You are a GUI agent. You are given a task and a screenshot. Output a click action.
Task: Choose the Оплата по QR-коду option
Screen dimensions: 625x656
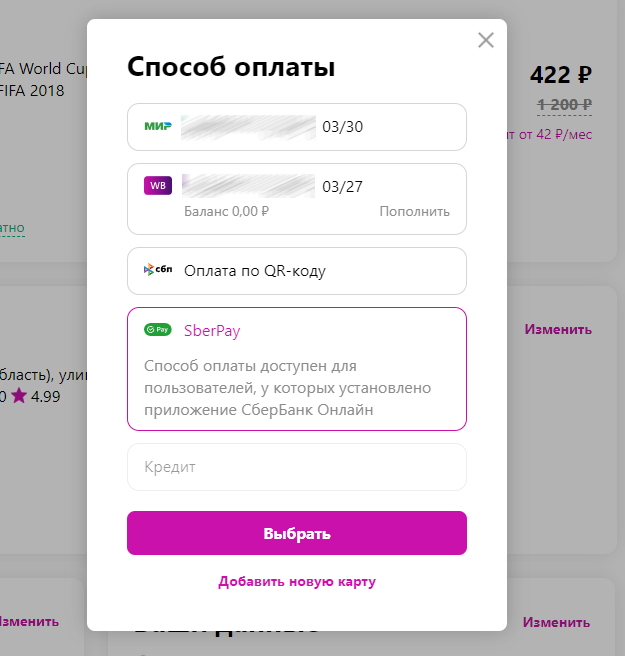[255, 271]
